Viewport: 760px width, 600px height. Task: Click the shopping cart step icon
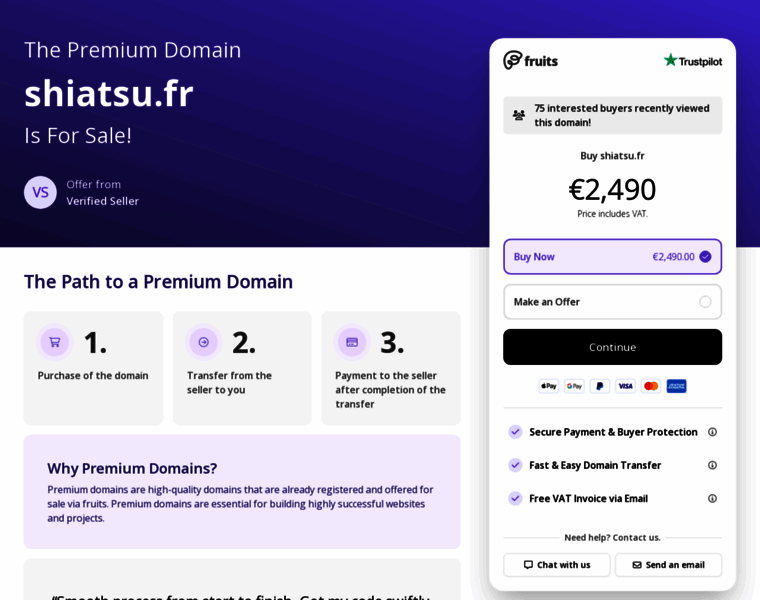[x=55, y=342]
